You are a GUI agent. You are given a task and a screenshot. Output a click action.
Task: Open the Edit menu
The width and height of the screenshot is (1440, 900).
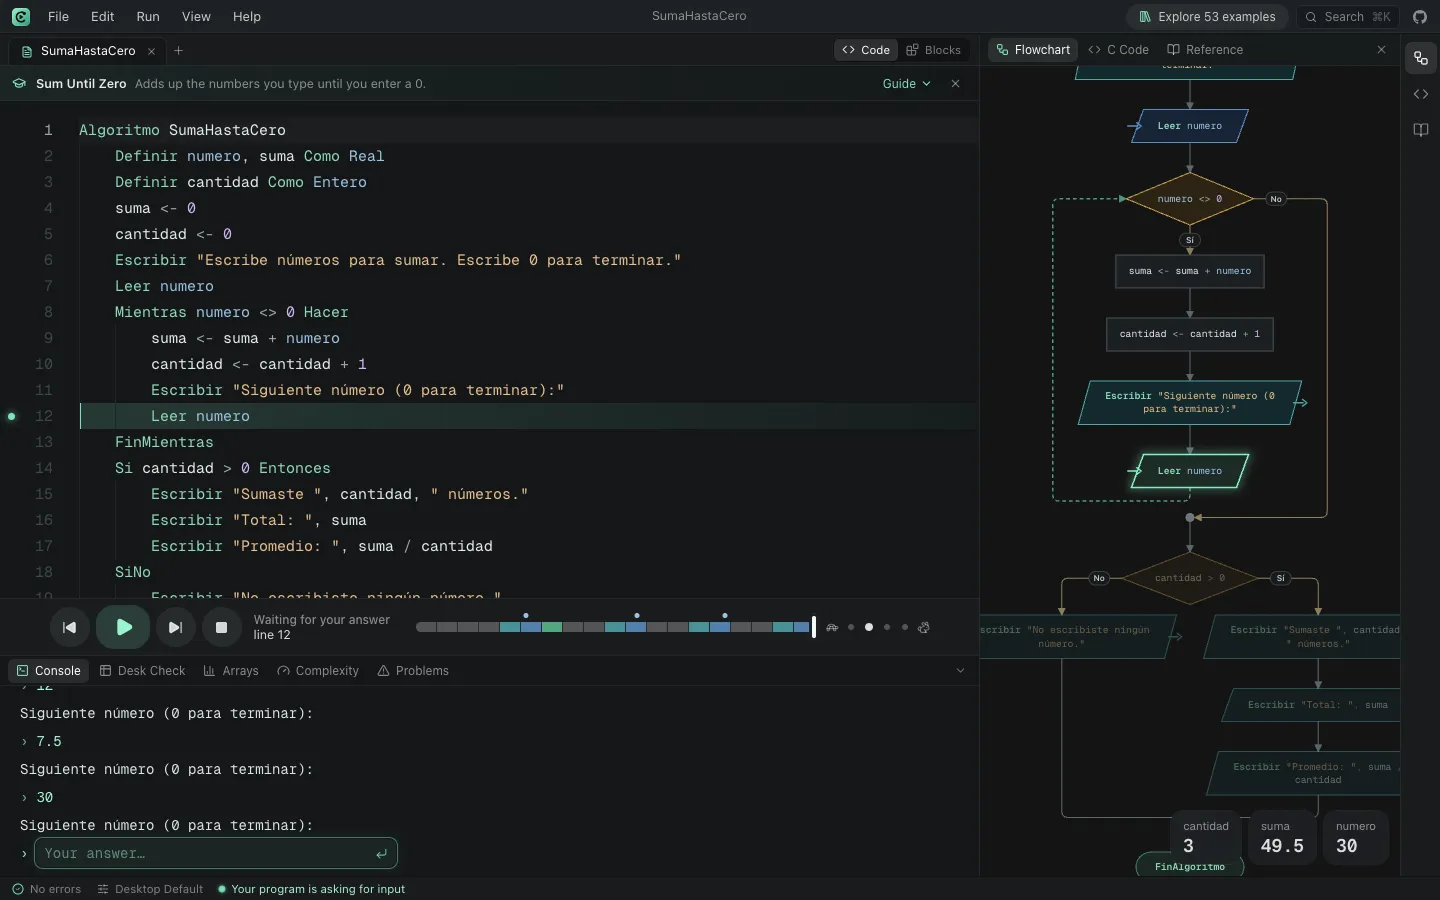(102, 16)
